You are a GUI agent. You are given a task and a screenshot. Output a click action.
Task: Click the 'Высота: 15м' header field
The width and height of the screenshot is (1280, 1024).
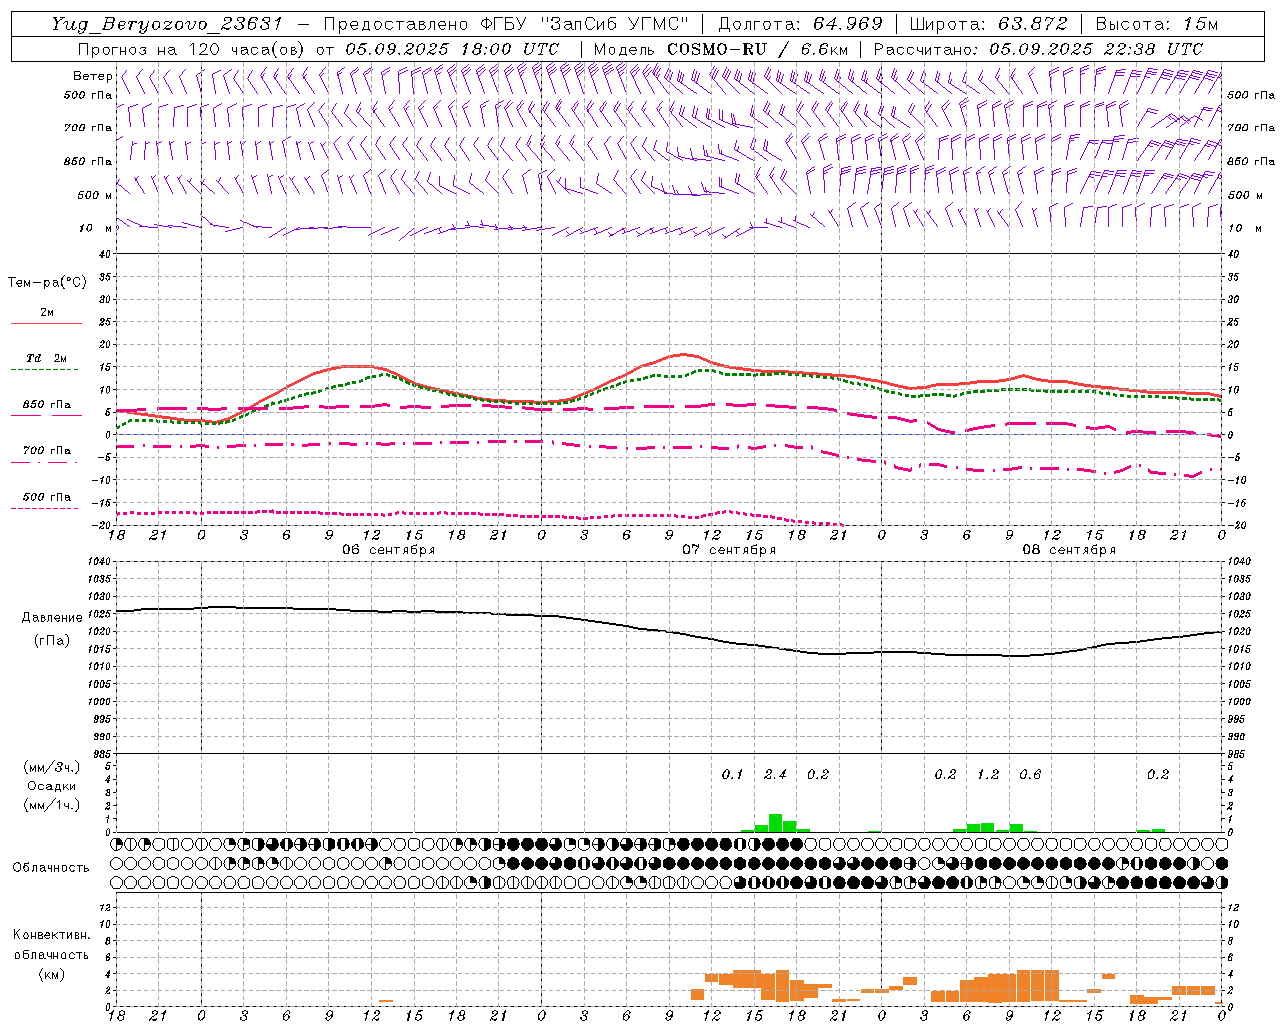pos(1156,24)
